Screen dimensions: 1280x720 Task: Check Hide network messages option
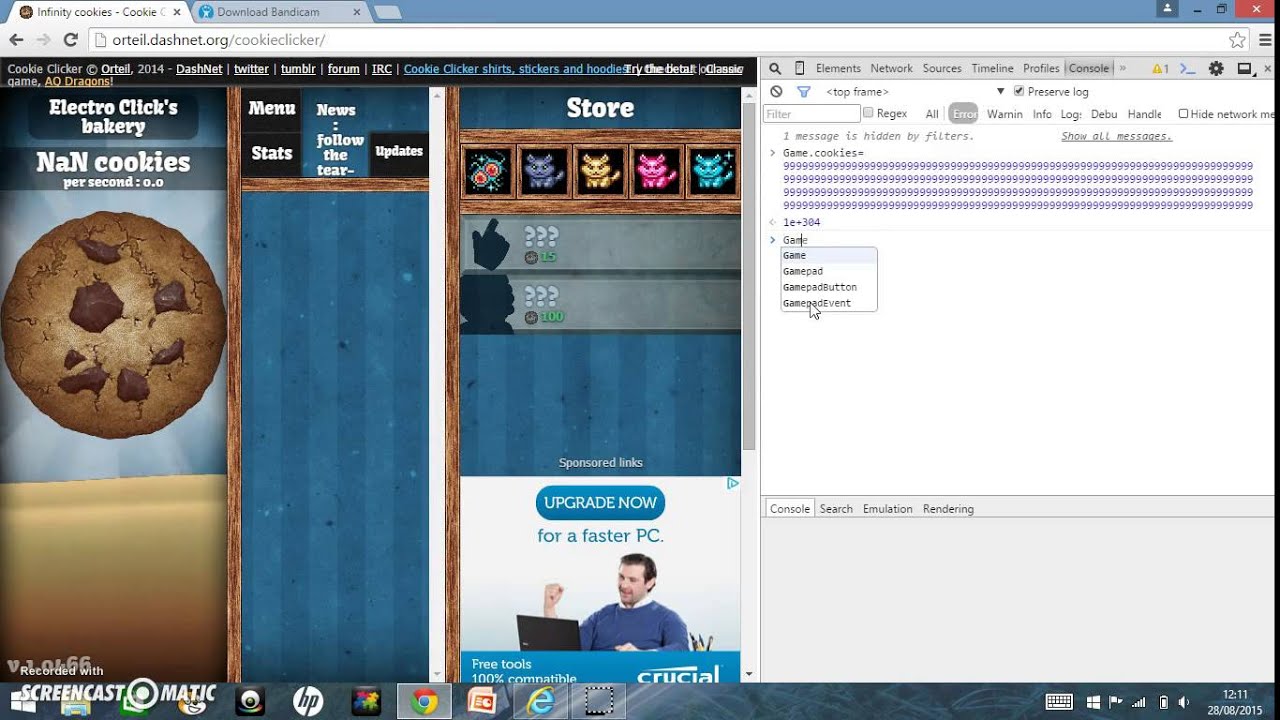(x=1183, y=114)
